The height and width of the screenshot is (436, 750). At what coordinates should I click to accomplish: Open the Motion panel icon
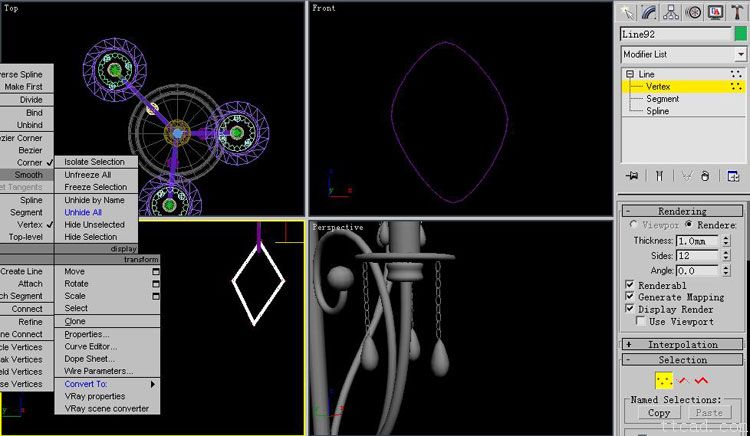coord(693,12)
